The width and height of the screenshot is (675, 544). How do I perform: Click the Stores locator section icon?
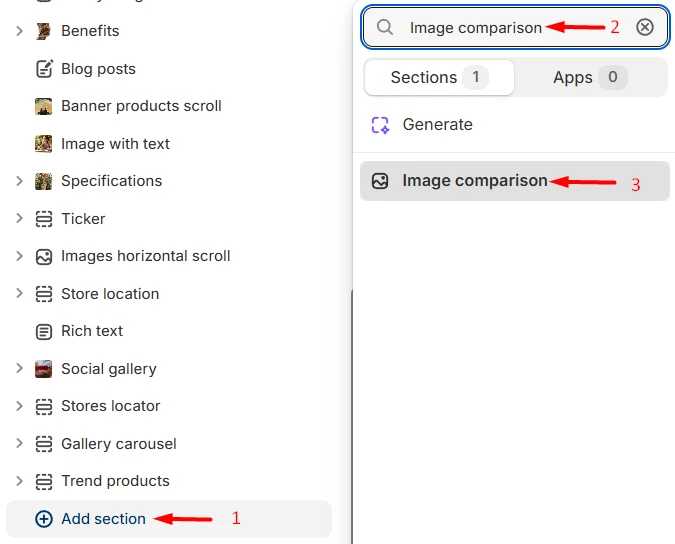43,406
